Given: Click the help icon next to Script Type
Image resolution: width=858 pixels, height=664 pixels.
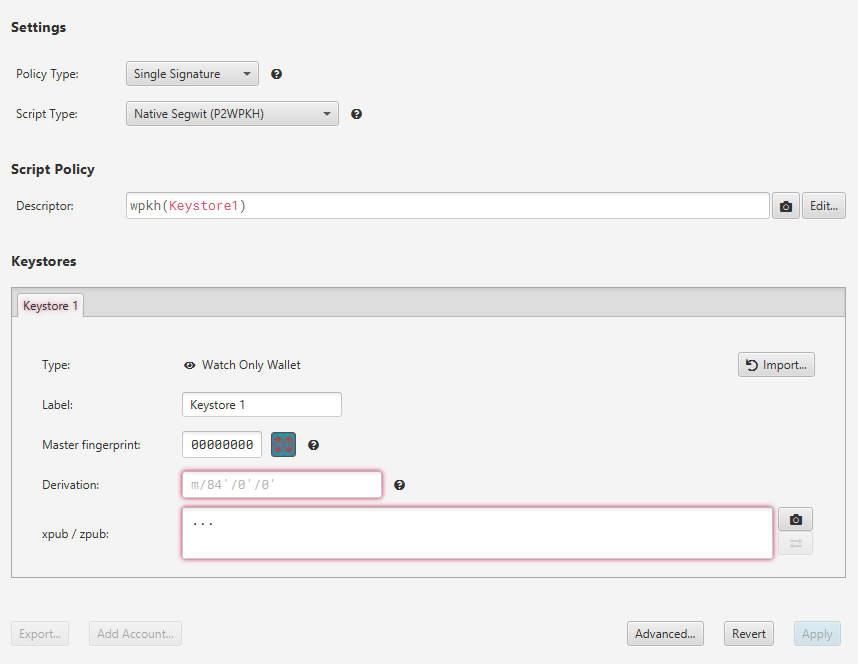Looking at the screenshot, I should 357,114.
